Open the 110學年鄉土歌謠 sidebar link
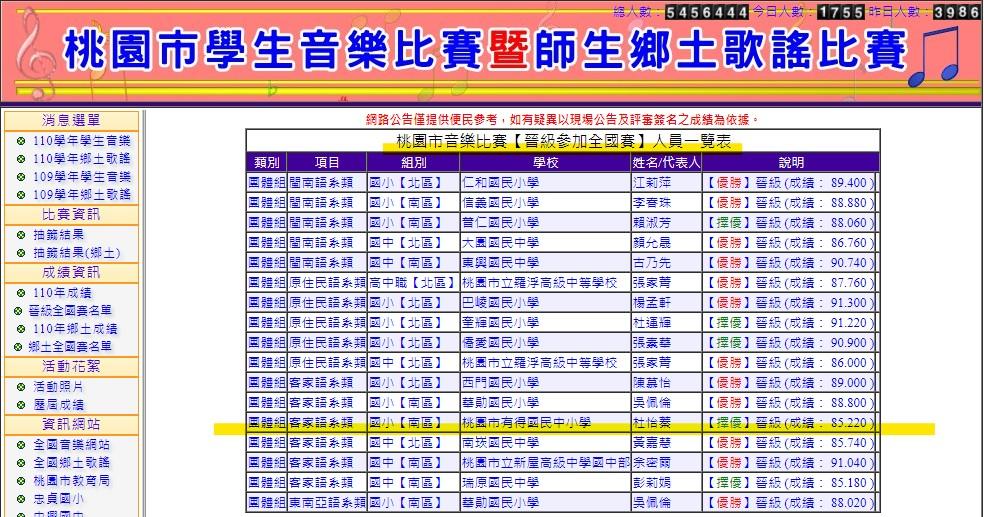Image resolution: width=984 pixels, height=517 pixels. pyautogui.click(x=81, y=159)
